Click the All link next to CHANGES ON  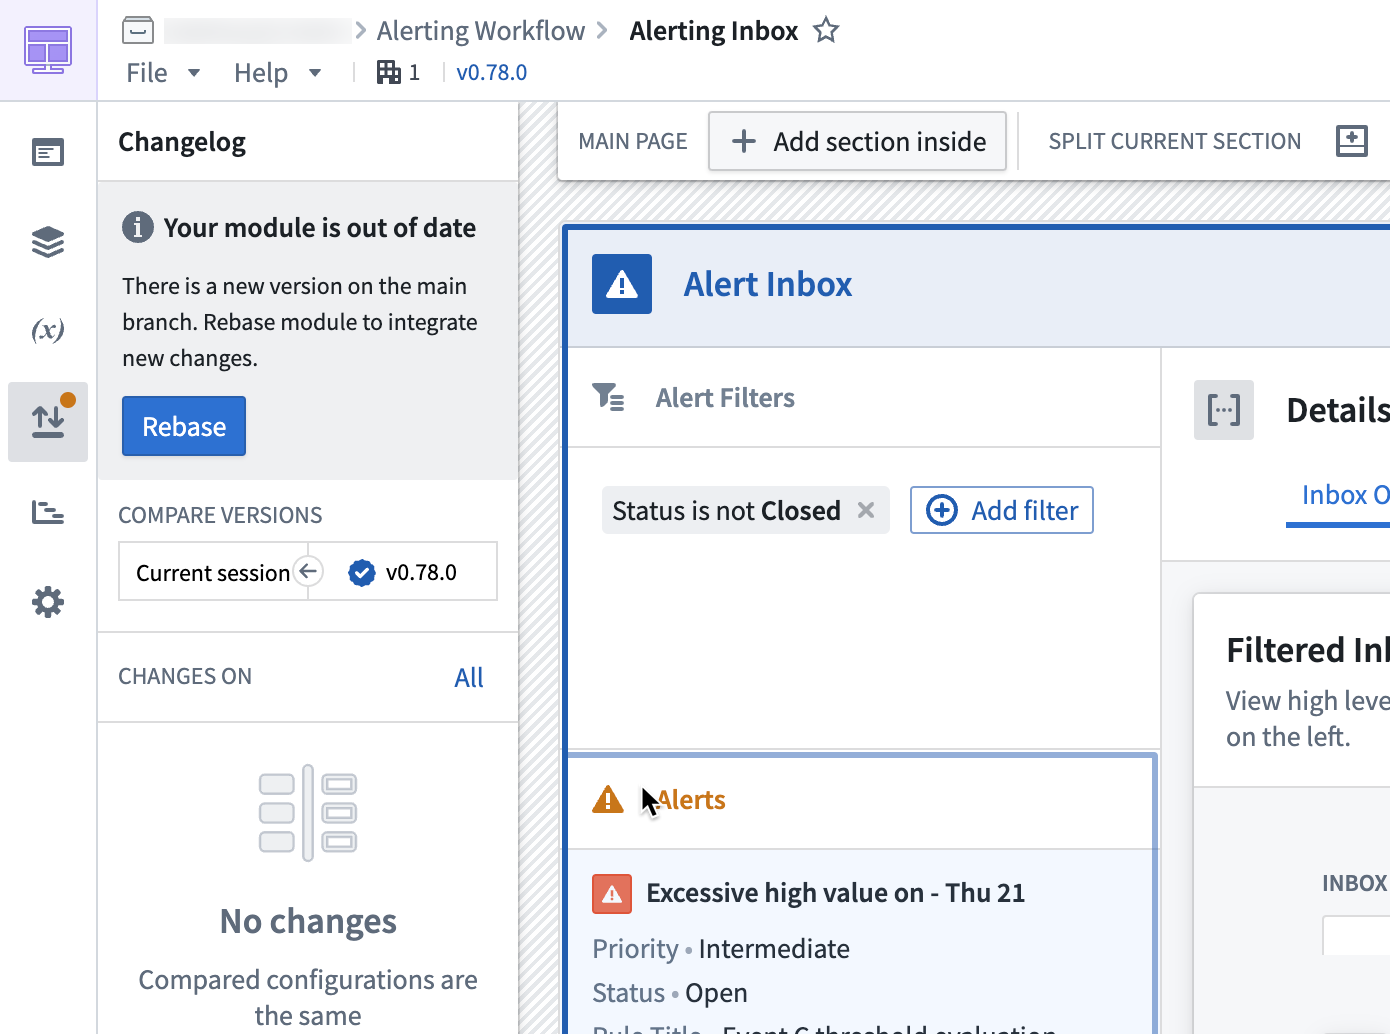[469, 677]
